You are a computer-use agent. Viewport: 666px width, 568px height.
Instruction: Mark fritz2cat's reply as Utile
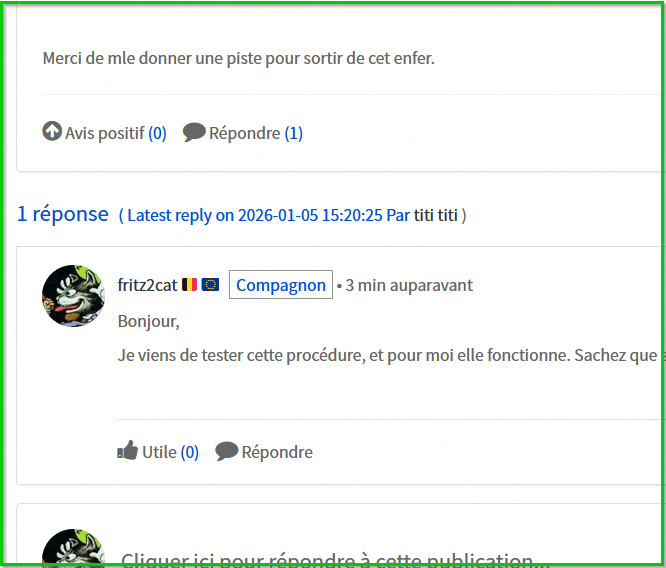tap(159, 452)
